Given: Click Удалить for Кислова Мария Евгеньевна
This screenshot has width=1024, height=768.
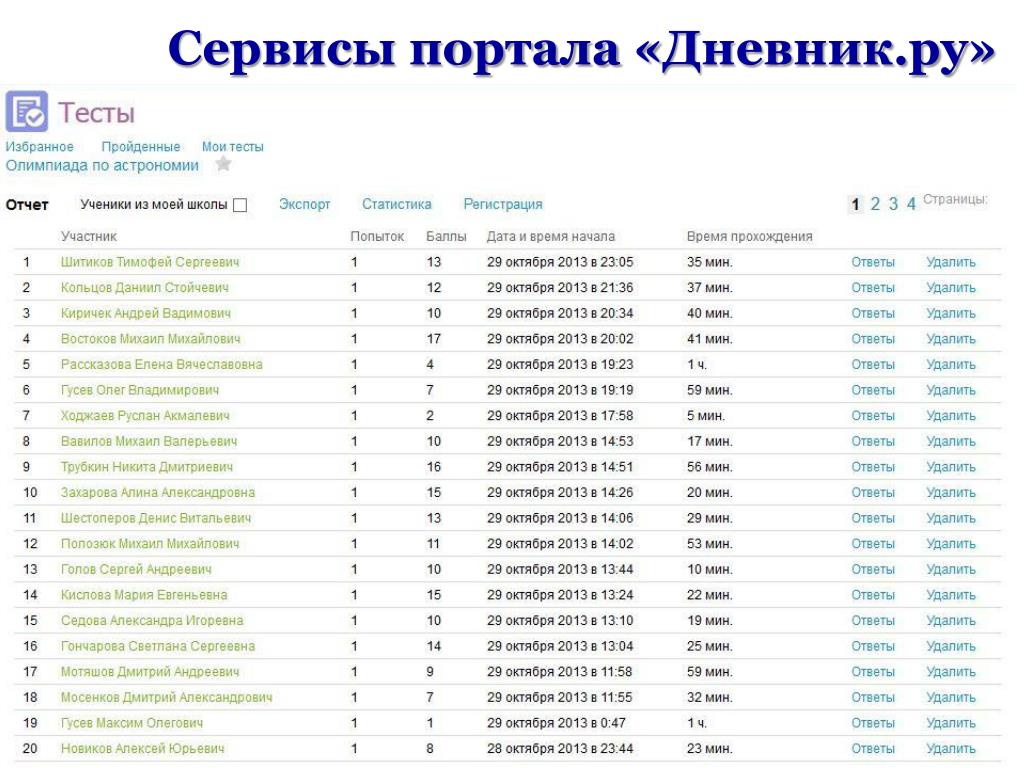Looking at the screenshot, I should pyautogui.click(x=951, y=595).
